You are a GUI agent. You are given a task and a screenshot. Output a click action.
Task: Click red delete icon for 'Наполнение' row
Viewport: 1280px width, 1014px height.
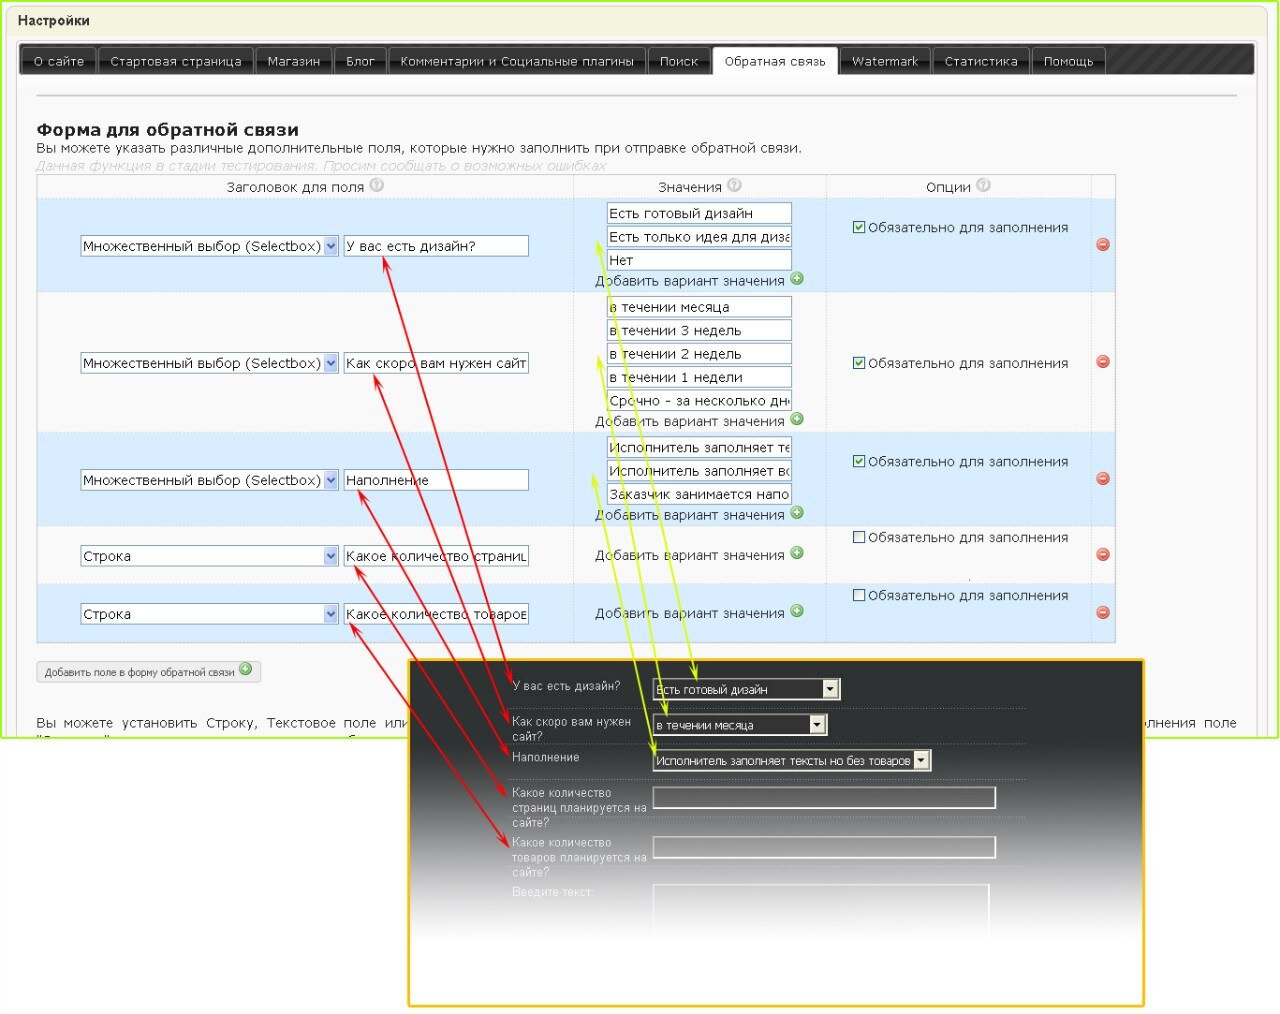pos(1103,479)
